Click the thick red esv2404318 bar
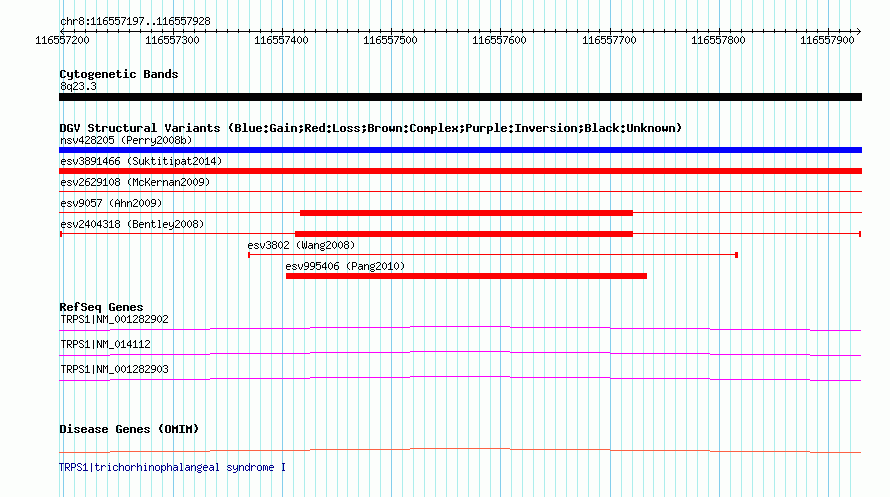Screen dimensions: 890x497 [x=464, y=234]
